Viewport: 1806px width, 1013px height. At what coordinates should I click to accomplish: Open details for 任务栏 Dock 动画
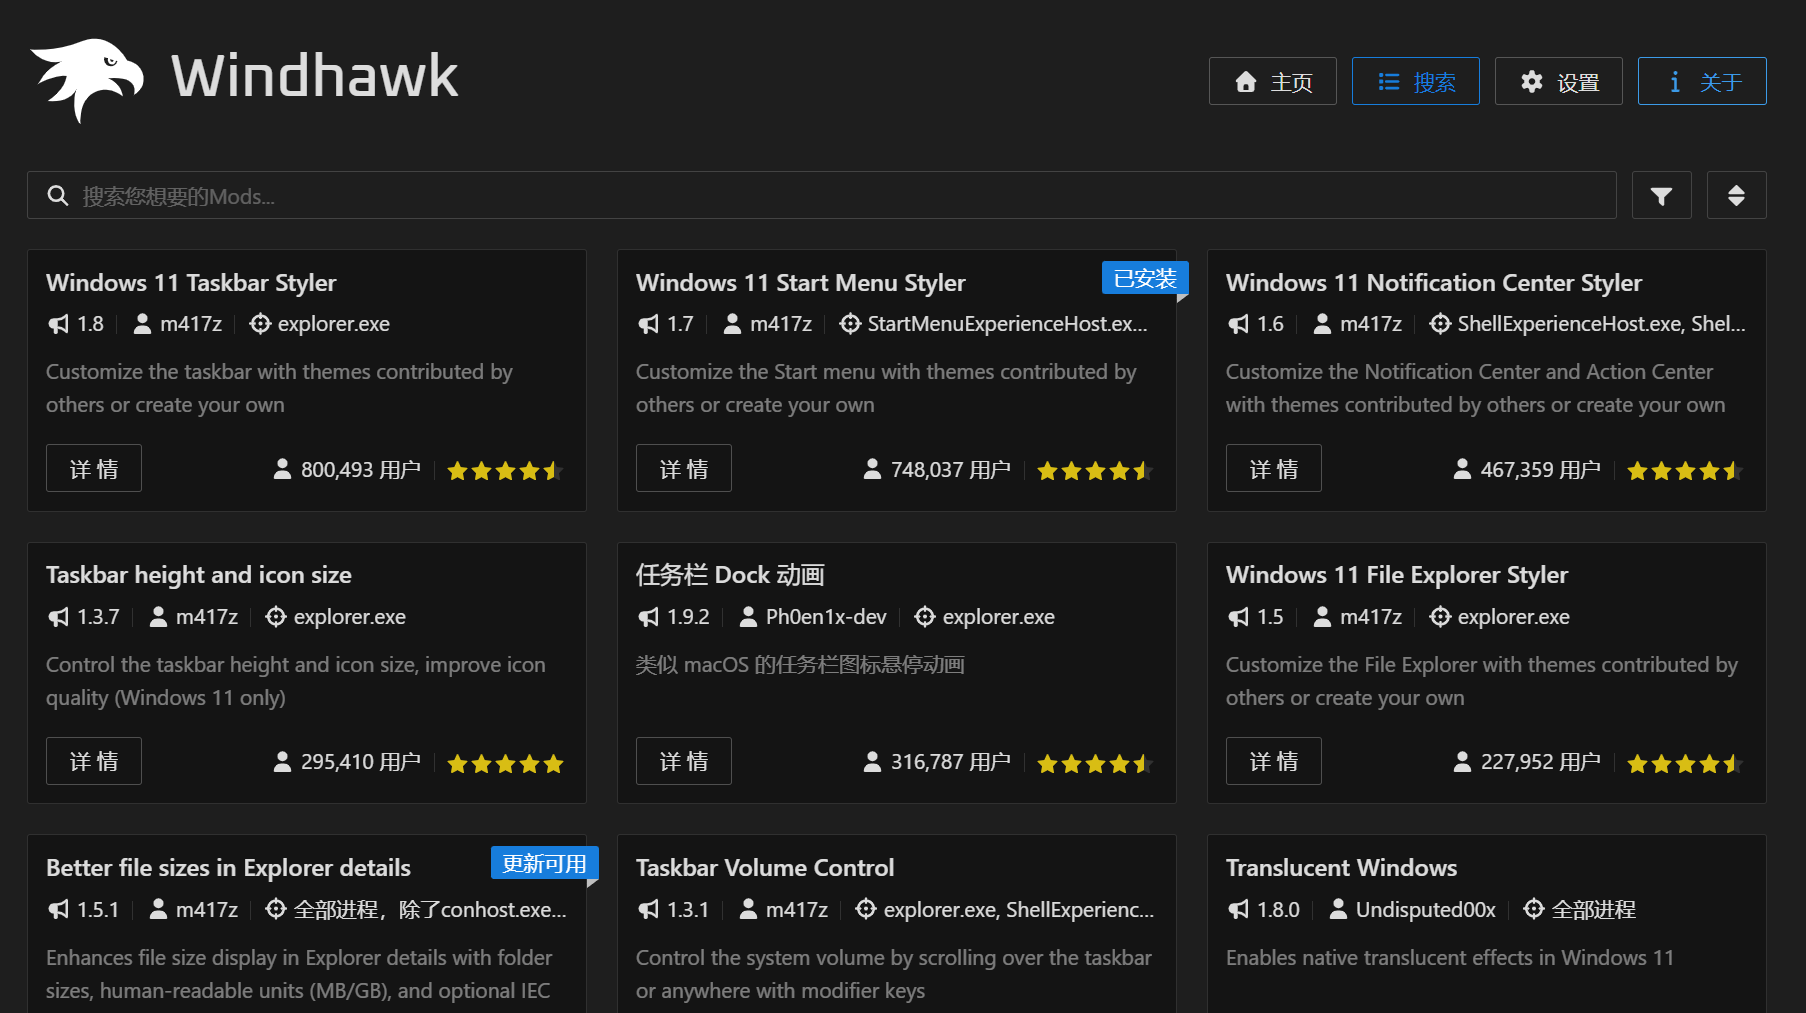[684, 761]
